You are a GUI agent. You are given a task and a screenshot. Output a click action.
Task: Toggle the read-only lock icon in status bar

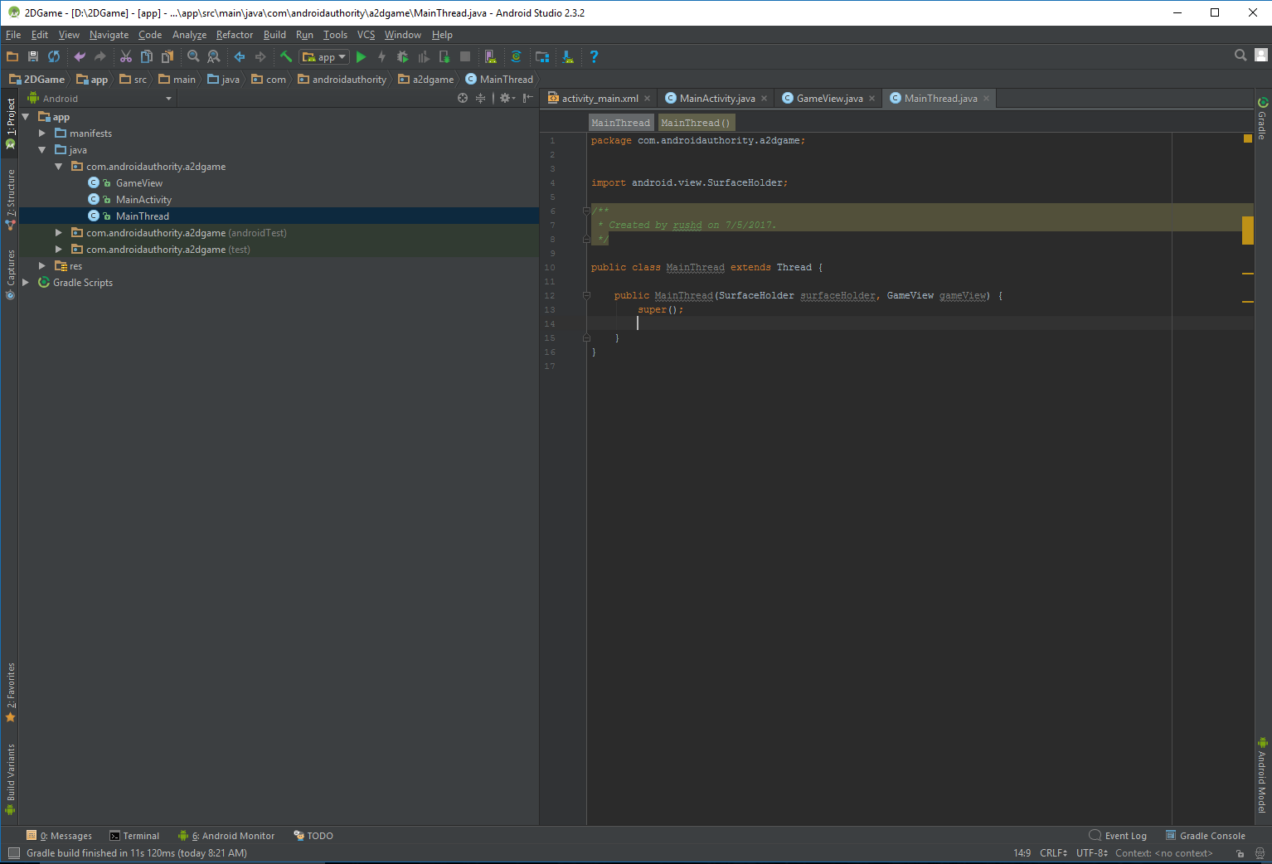tap(1240, 853)
